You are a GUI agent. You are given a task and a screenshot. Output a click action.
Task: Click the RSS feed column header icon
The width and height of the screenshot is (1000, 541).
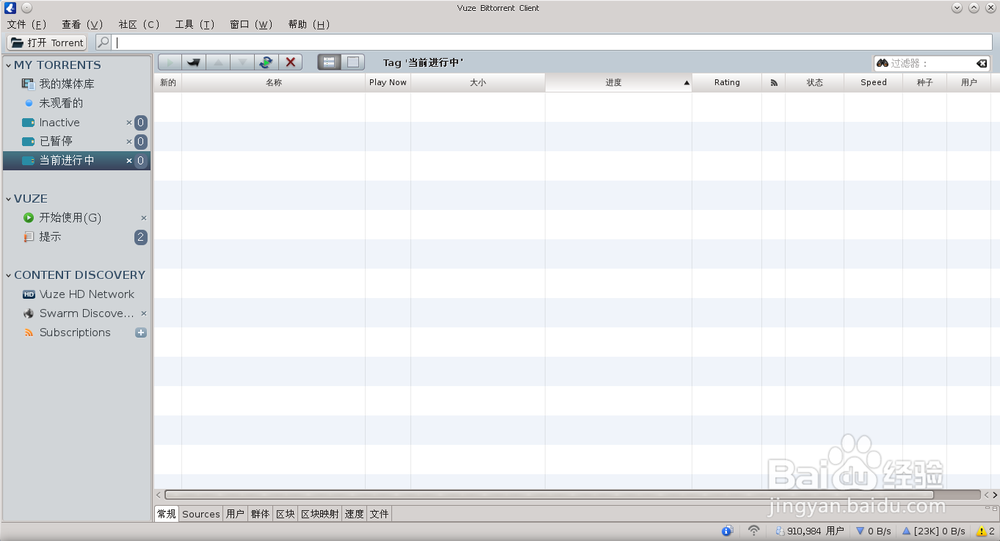pos(774,82)
